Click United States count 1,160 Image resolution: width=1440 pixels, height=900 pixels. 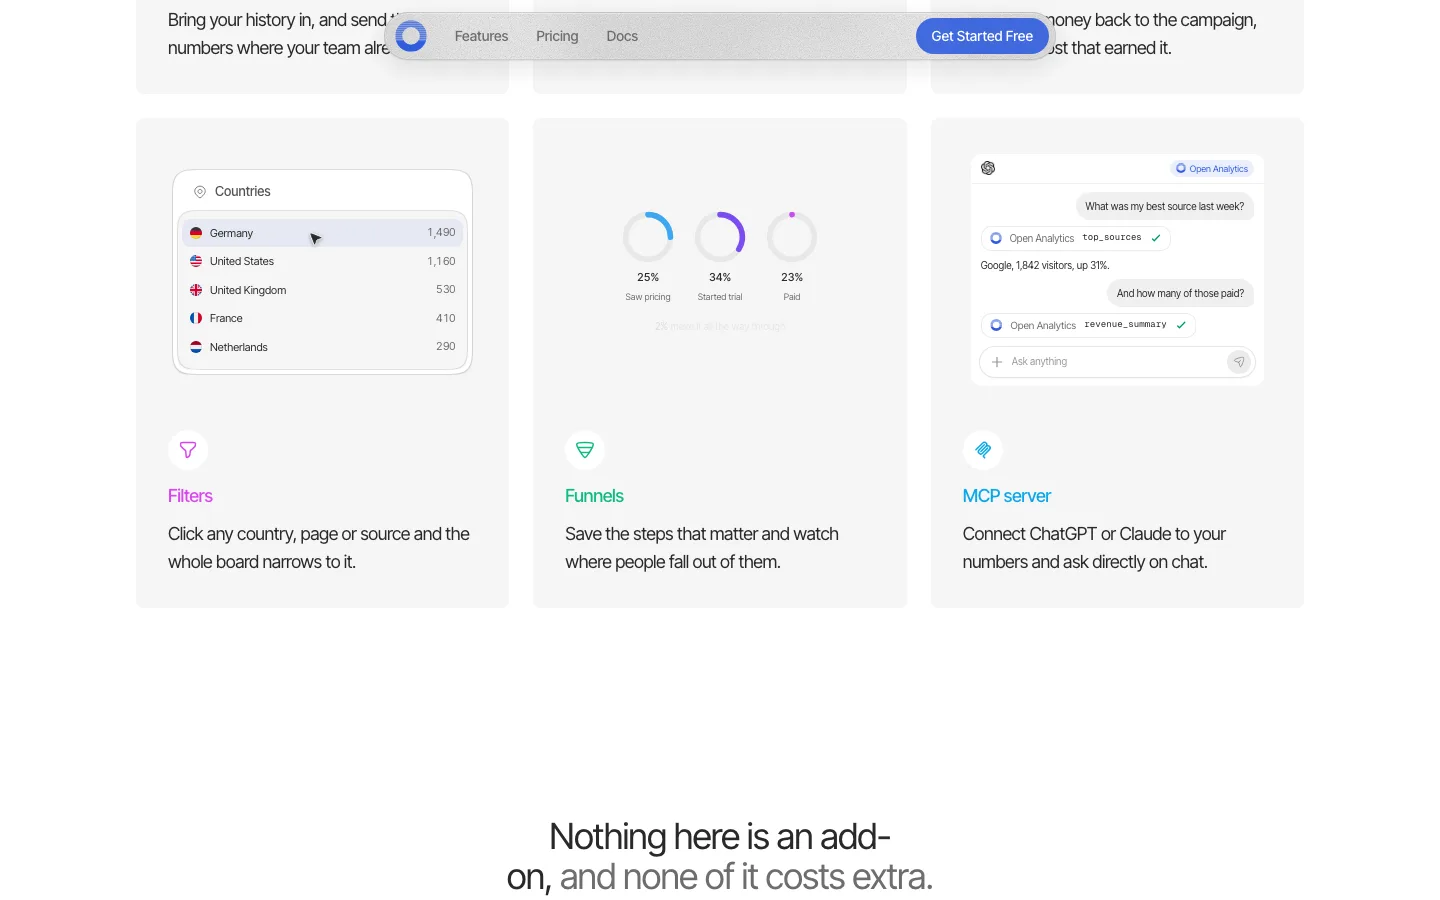(x=441, y=261)
